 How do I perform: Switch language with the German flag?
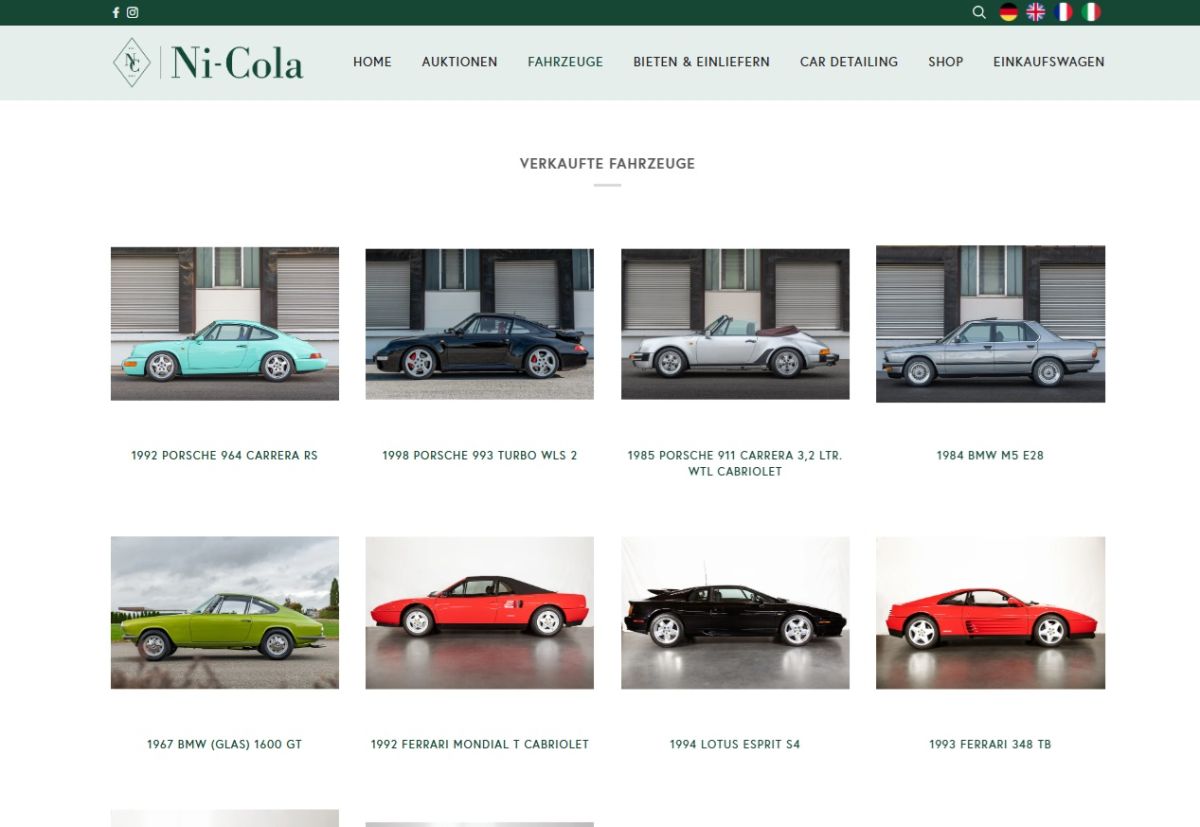point(1008,12)
